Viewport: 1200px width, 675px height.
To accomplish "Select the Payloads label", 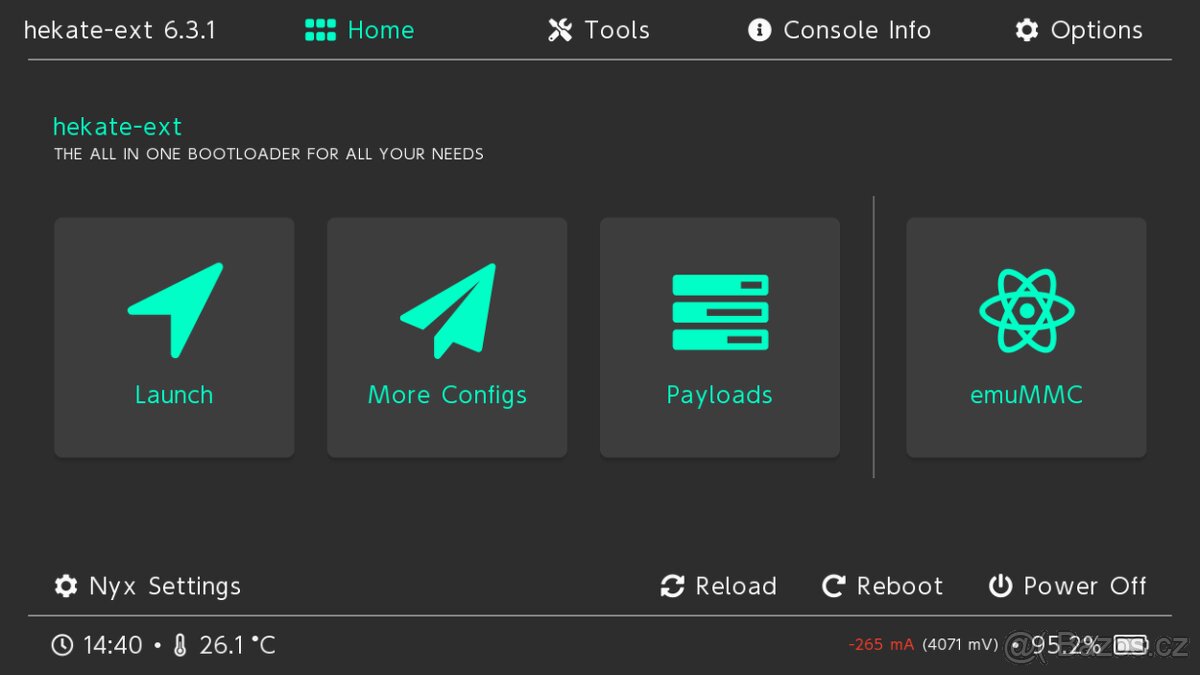I will pyautogui.click(x=720, y=396).
